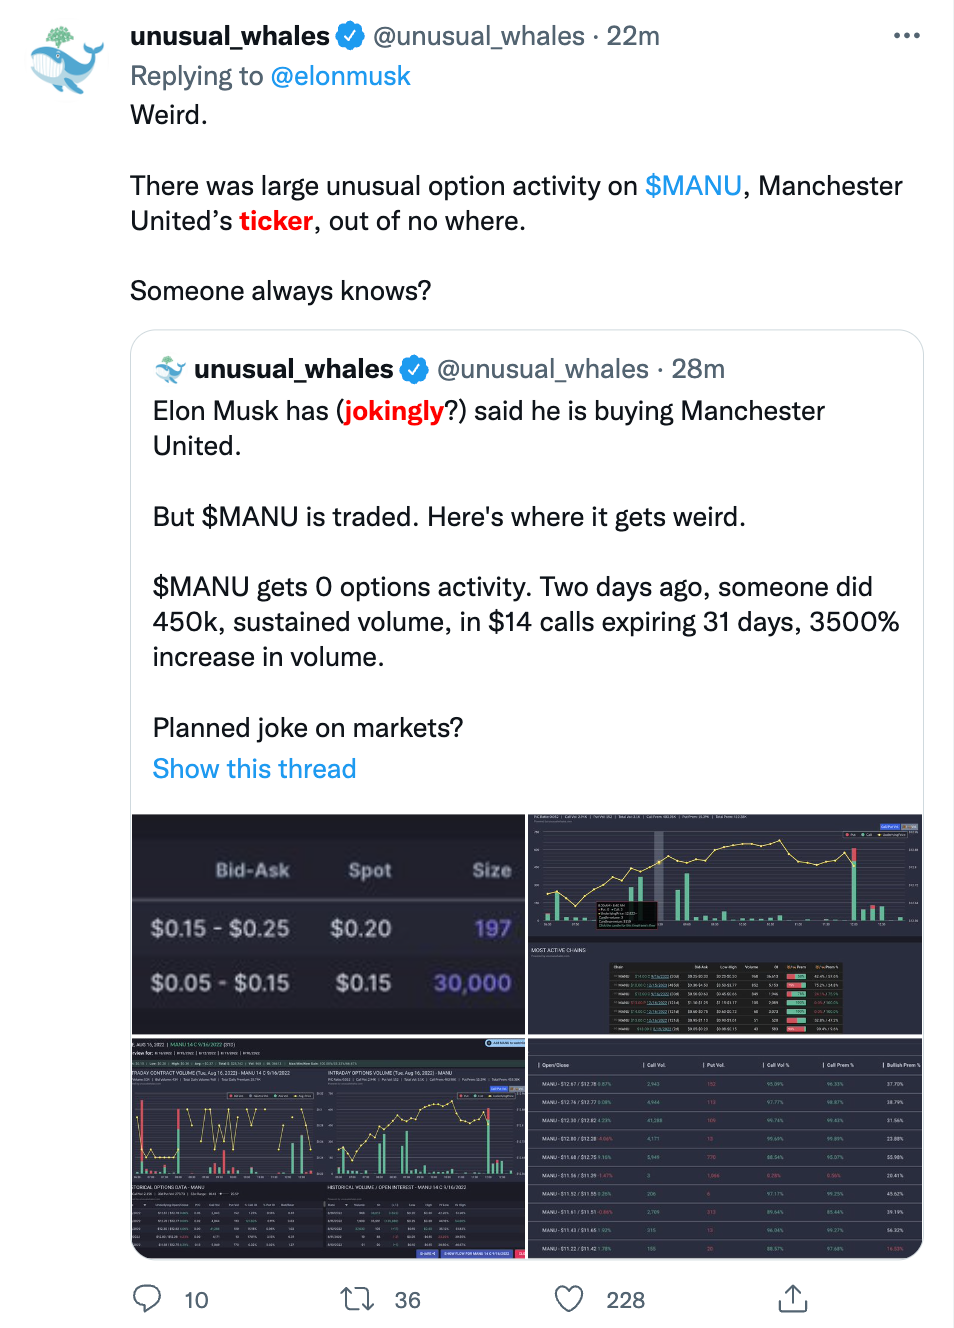This screenshot has width=954, height=1328.
Task: Click the unusual_whales display name at top
Action: (x=230, y=36)
